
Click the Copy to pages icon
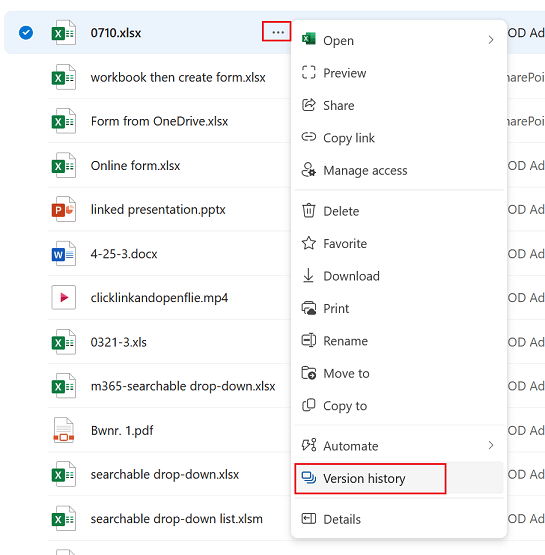(x=309, y=405)
